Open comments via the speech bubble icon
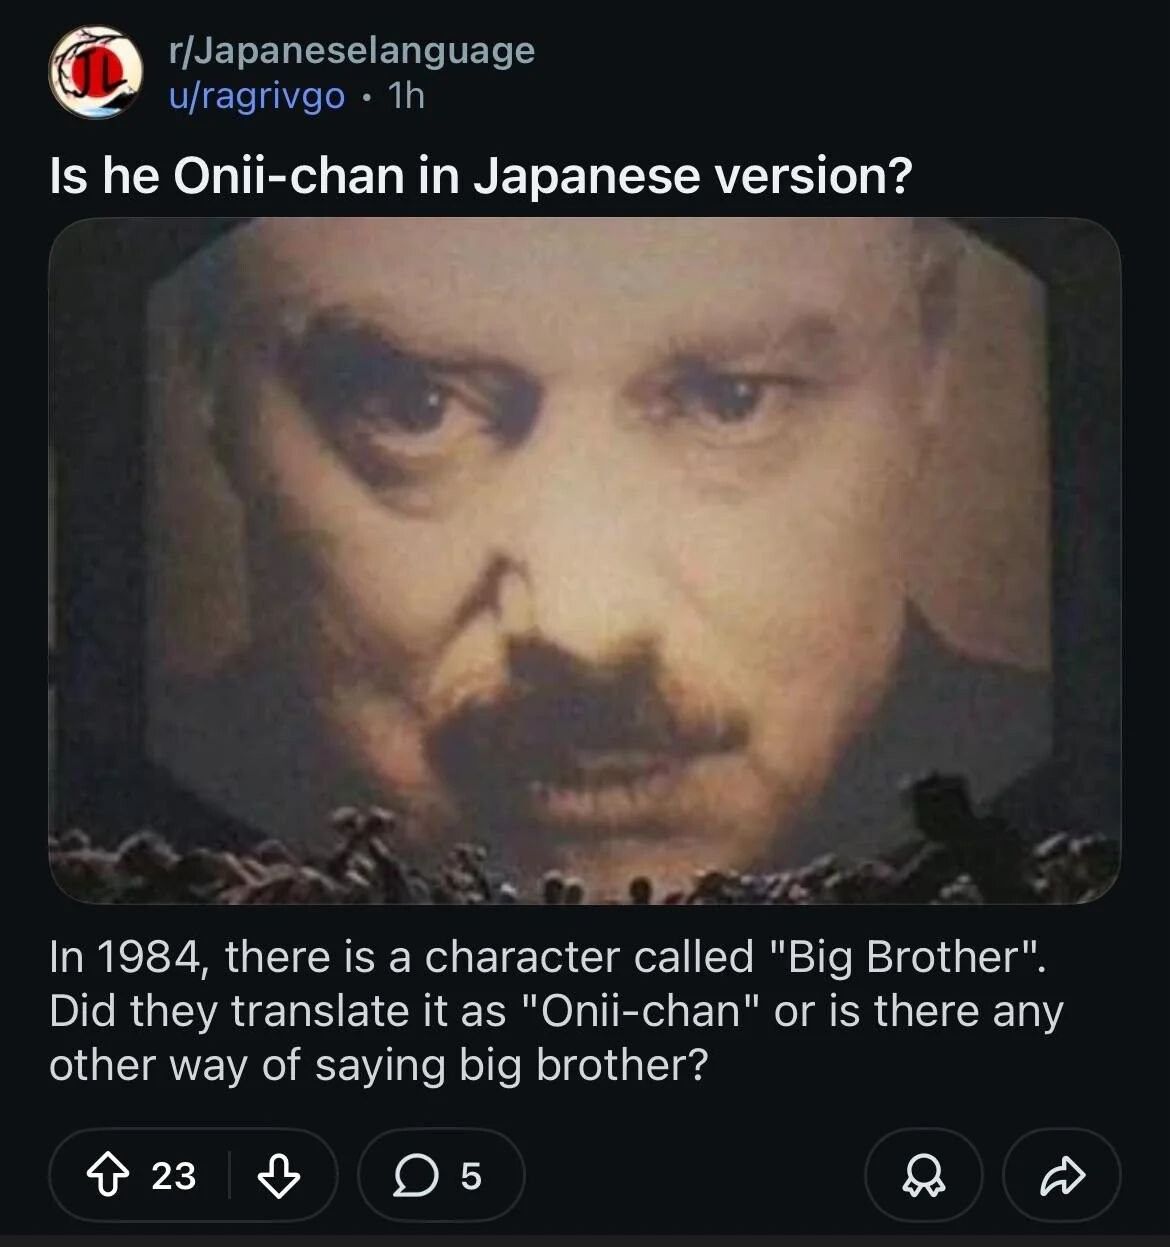 (418, 1177)
